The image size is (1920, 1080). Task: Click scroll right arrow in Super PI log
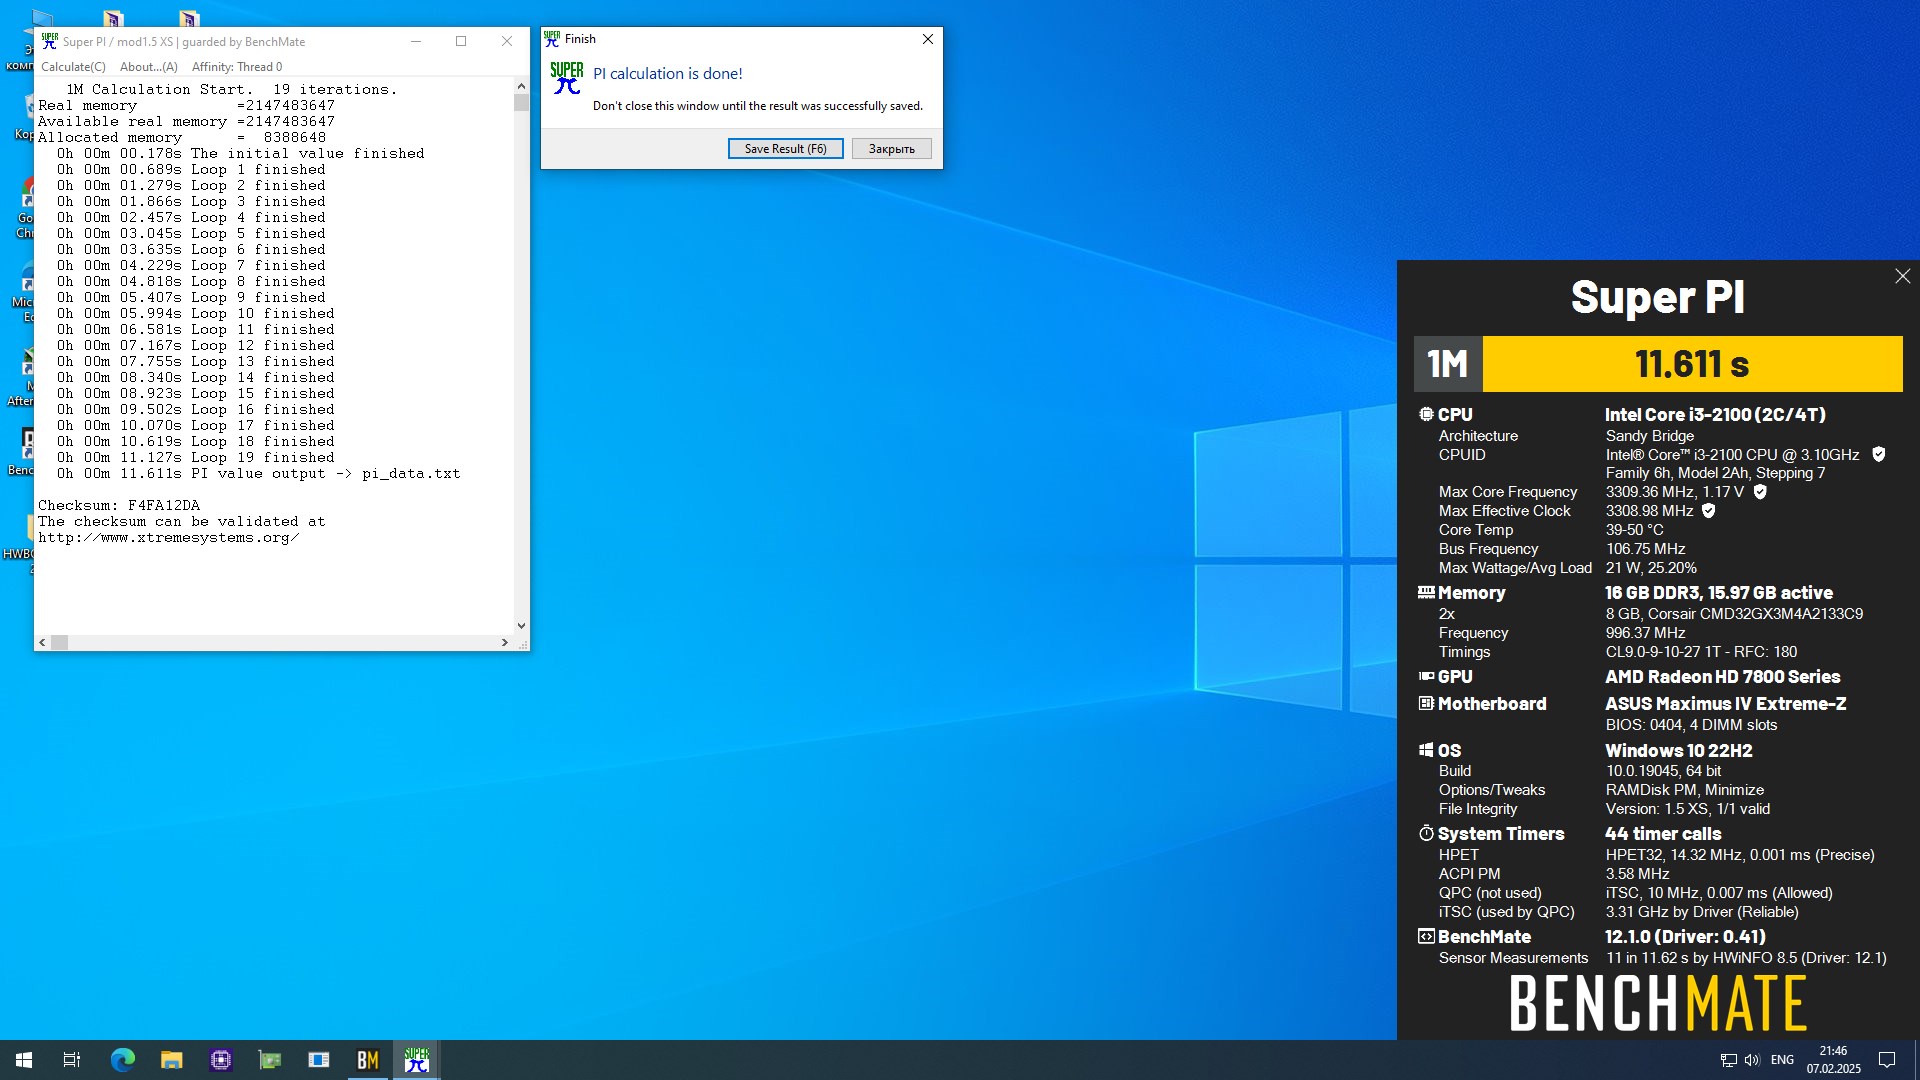[505, 642]
